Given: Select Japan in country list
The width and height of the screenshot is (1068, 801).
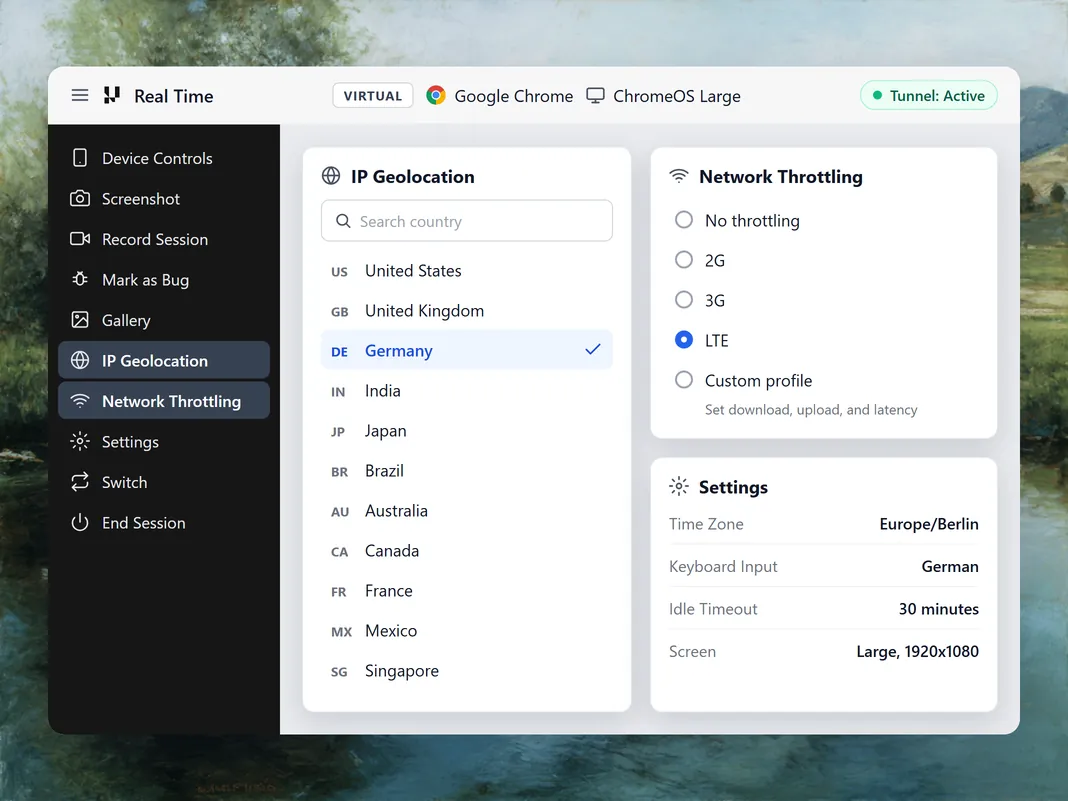Looking at the screenshot, I should [467, 430].
